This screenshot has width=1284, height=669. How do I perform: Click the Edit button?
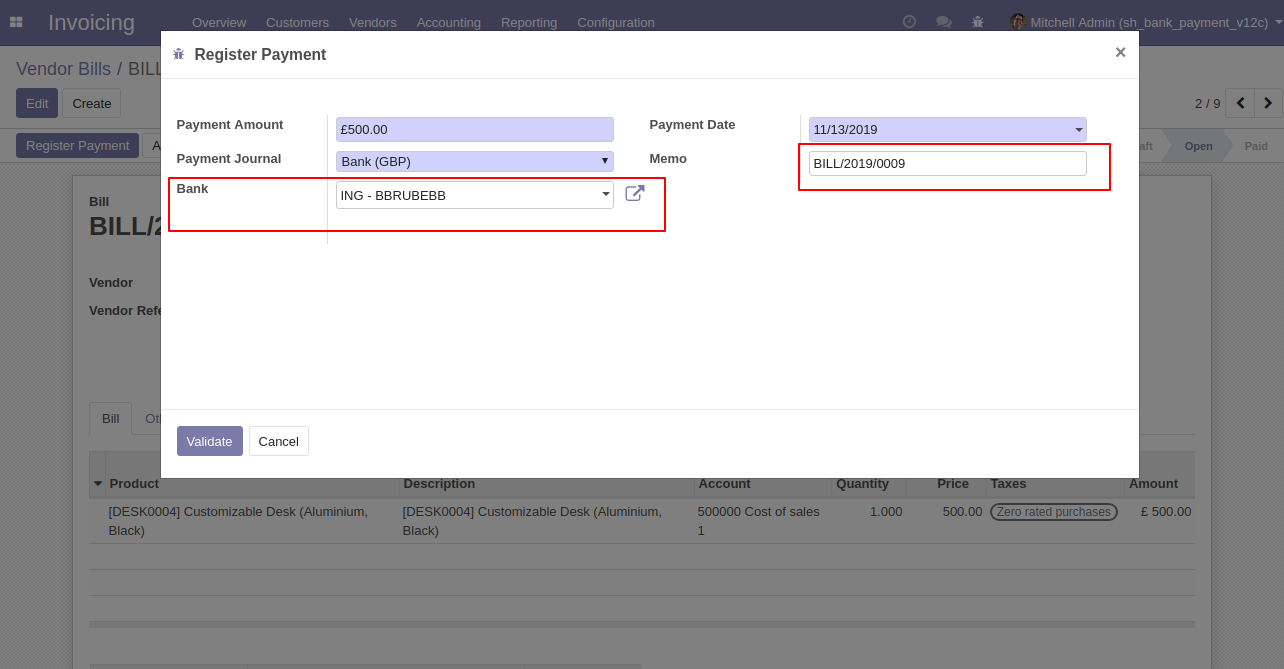37,103
